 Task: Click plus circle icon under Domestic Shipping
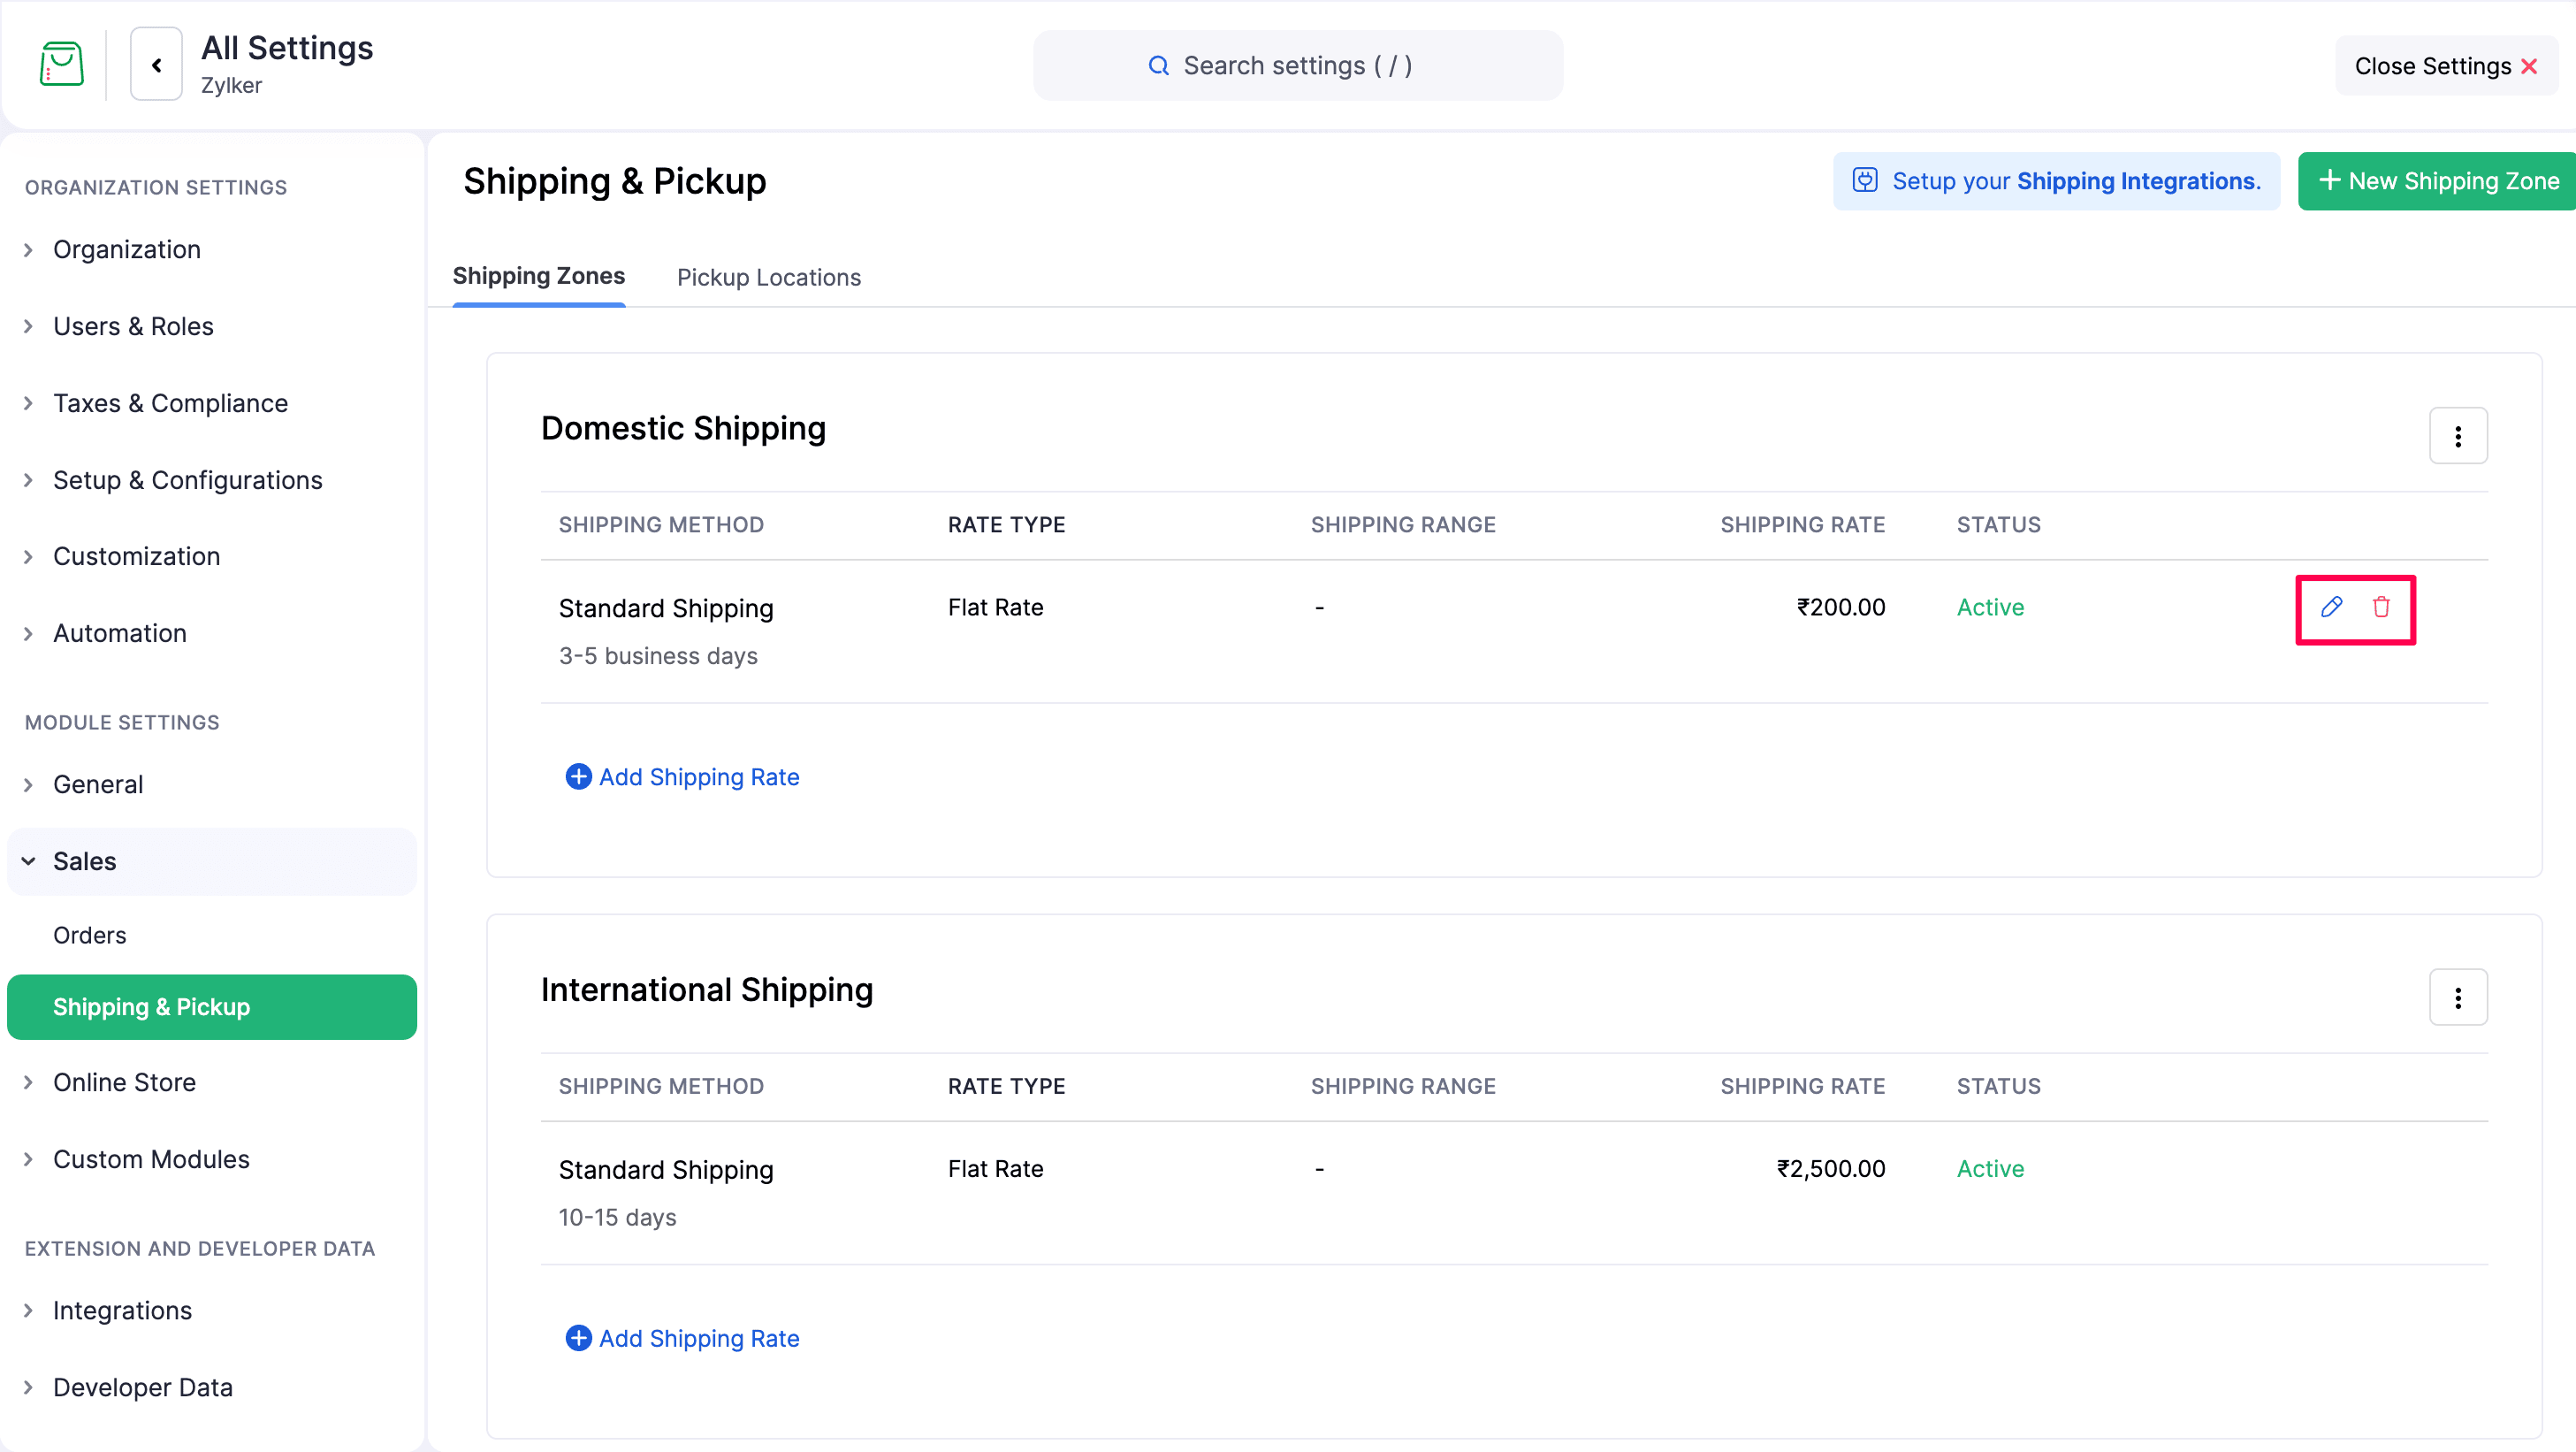pos(578,776)
